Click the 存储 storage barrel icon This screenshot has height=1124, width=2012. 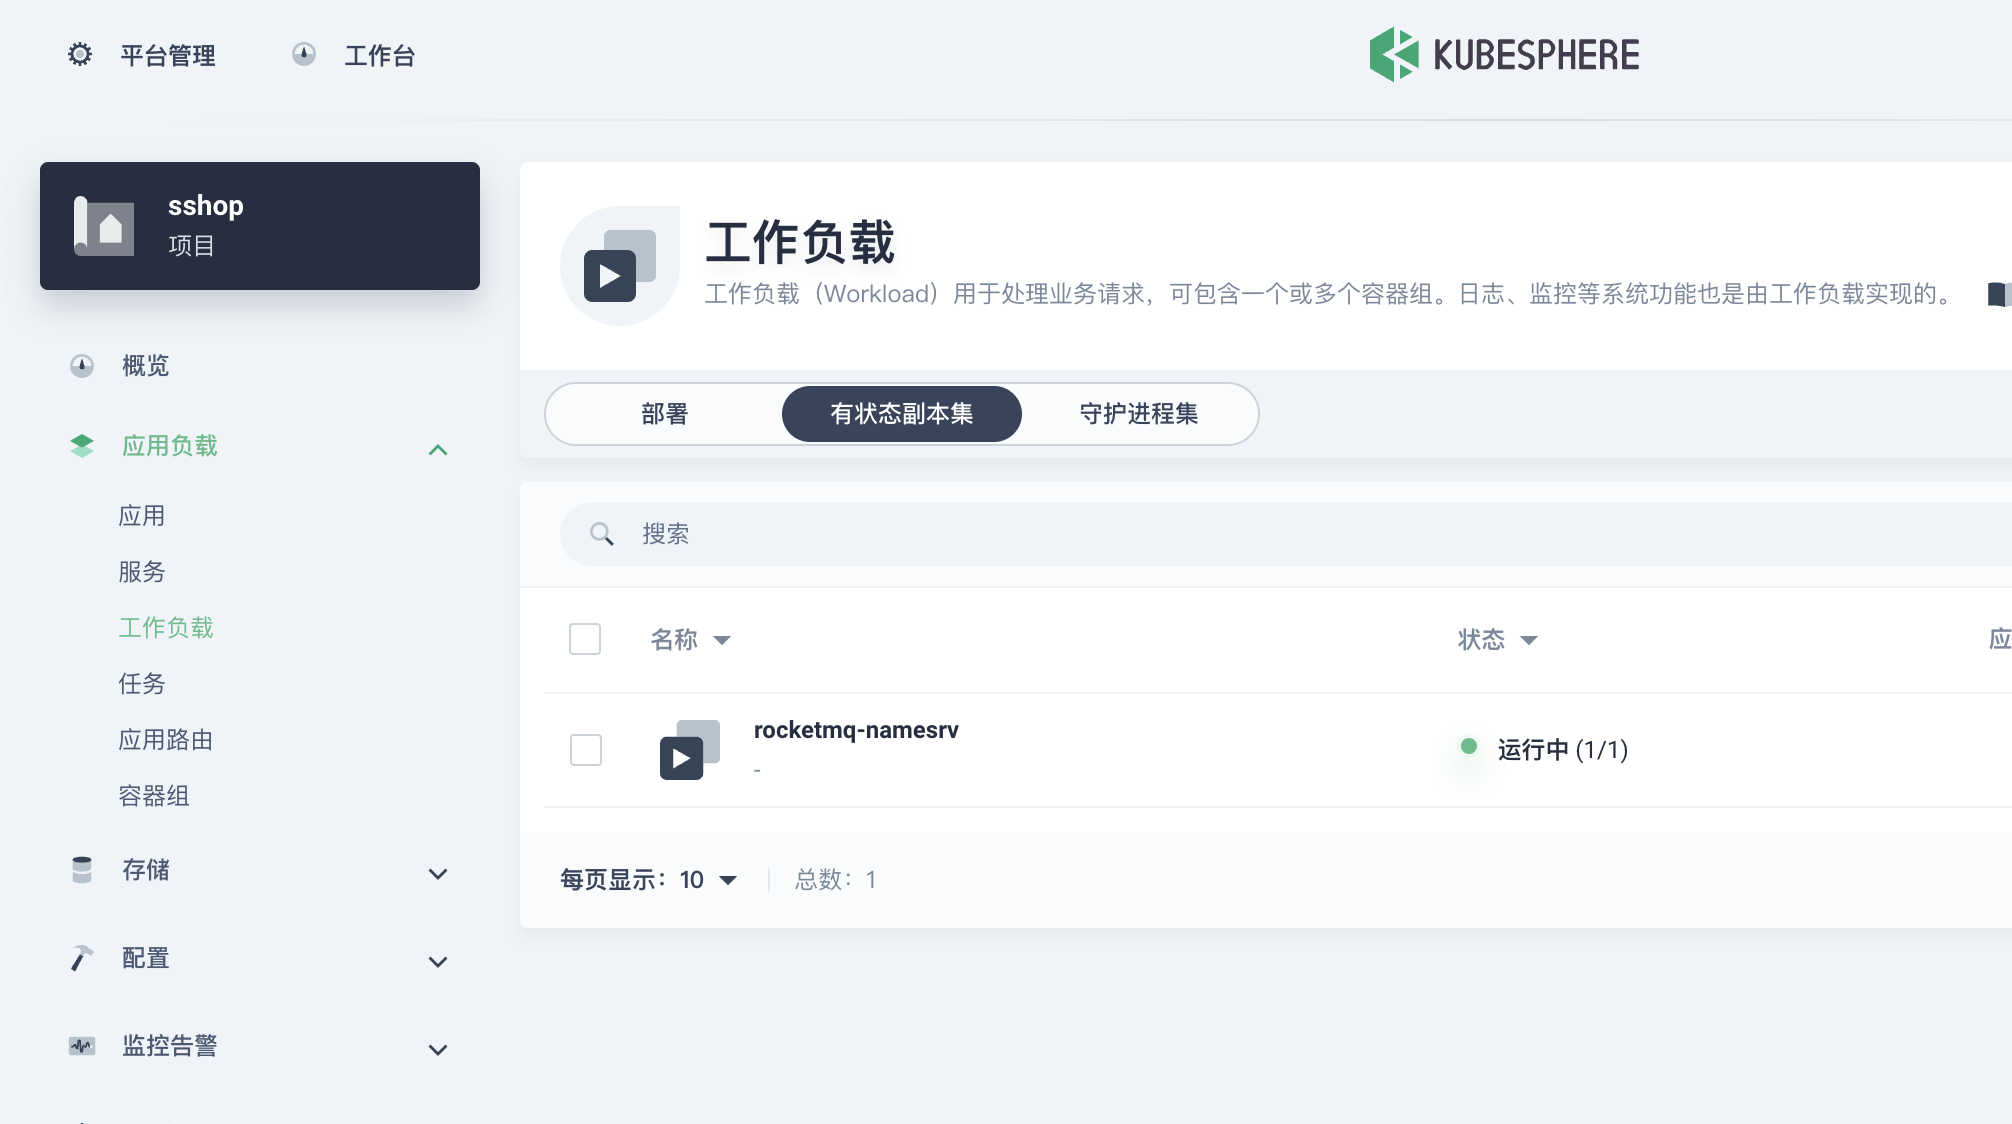80,870
